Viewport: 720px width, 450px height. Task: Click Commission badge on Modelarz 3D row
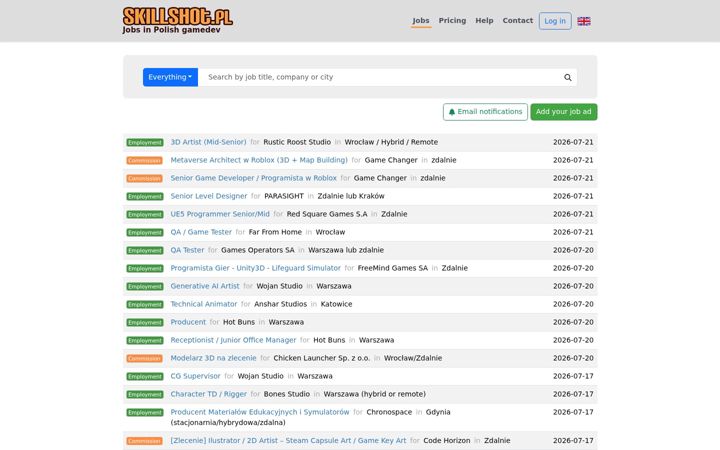pos(144,358)
